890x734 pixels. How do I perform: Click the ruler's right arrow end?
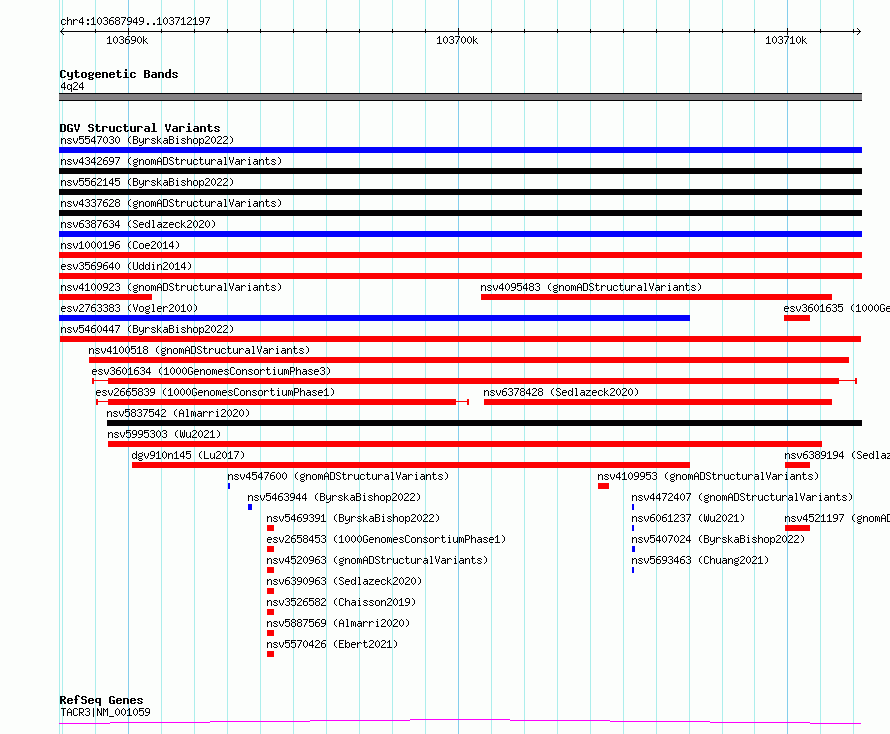(858, 32)
